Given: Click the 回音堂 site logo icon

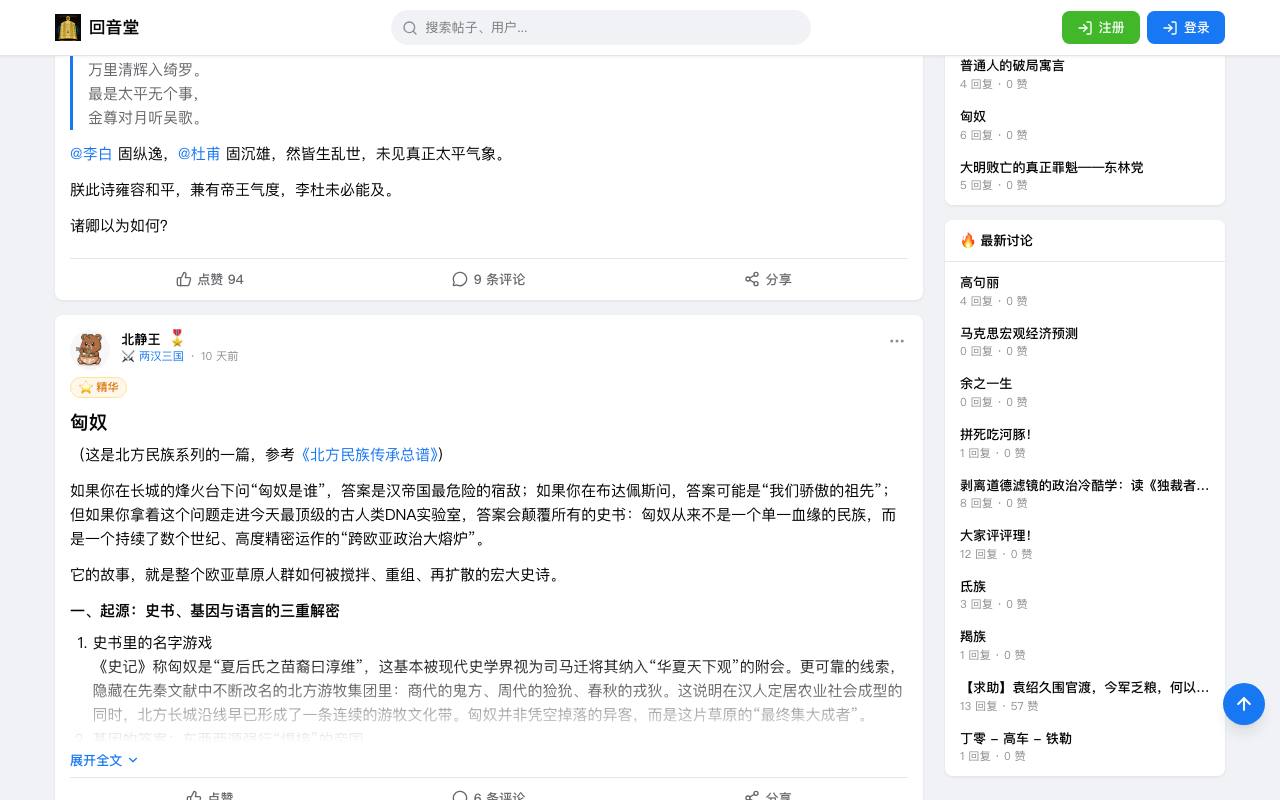Looking at the screenshot, I should click(68, 28).
